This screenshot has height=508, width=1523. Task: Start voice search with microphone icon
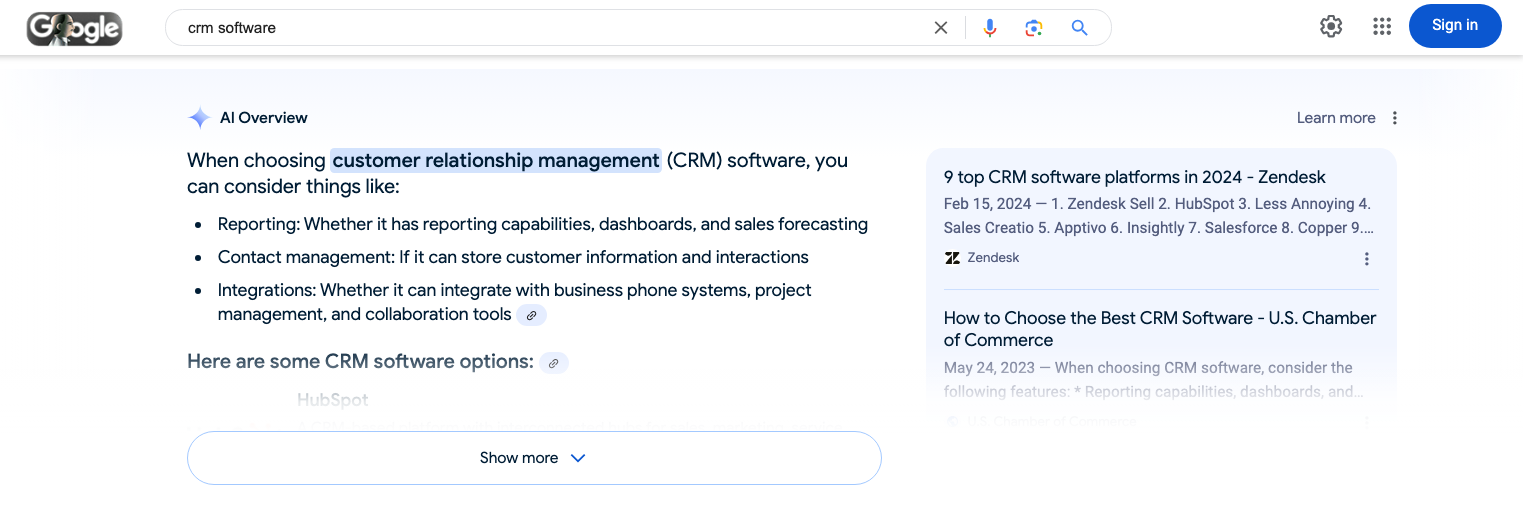click(x=990, y=28)
